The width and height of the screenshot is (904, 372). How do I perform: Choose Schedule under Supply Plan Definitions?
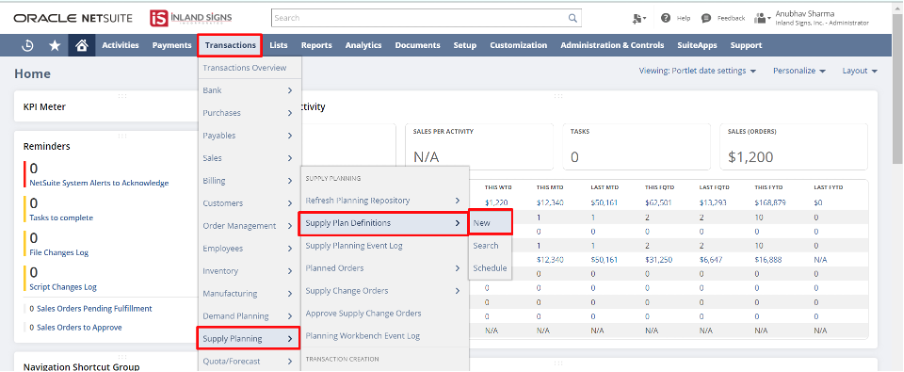(490, 268)
